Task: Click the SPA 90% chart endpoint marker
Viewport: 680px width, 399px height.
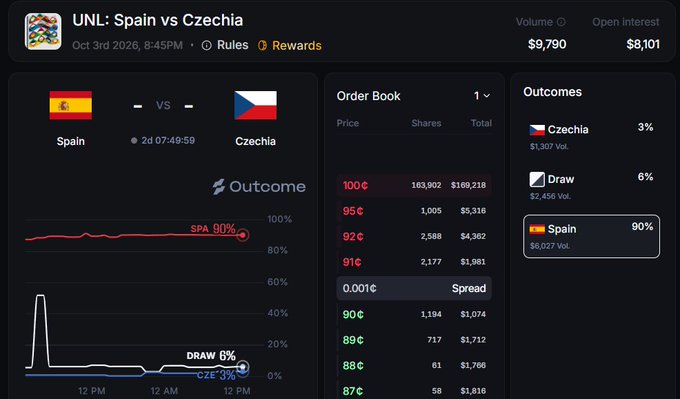Action: pyautogui.click(x=243, y=235)
